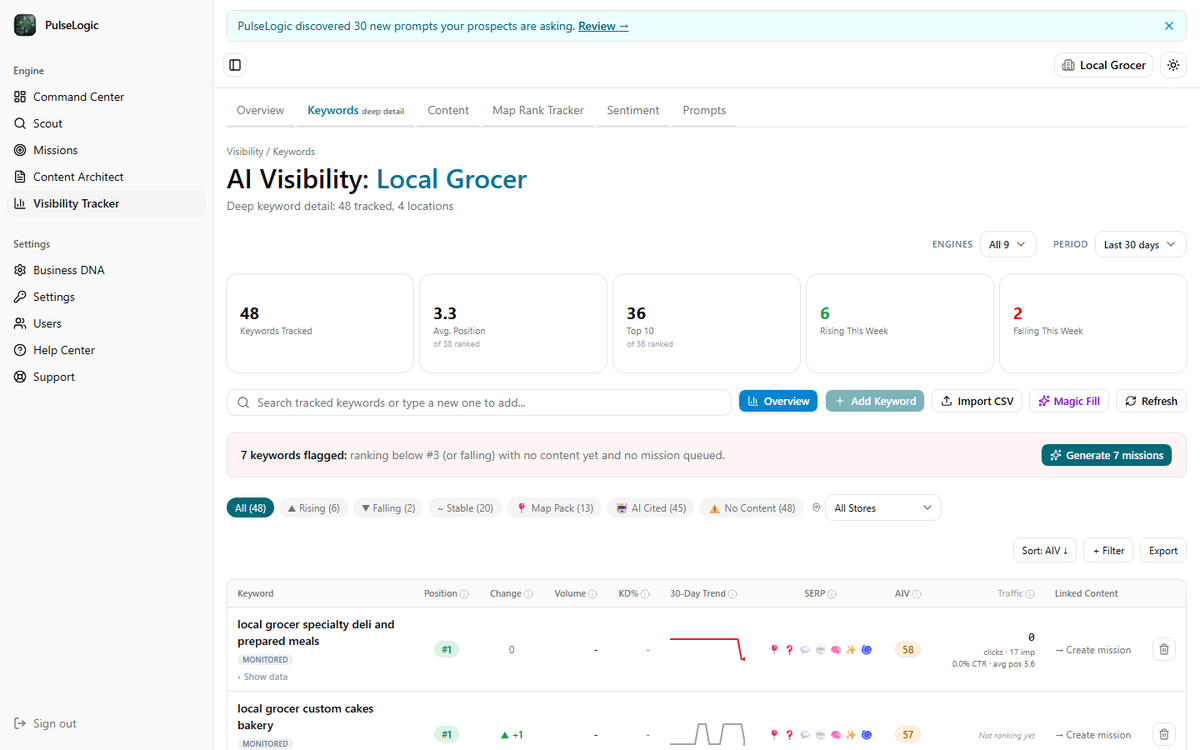Select the No Content (48) filter chip
The height and width of the screenshot is (750, 1200).
[751, 508]
